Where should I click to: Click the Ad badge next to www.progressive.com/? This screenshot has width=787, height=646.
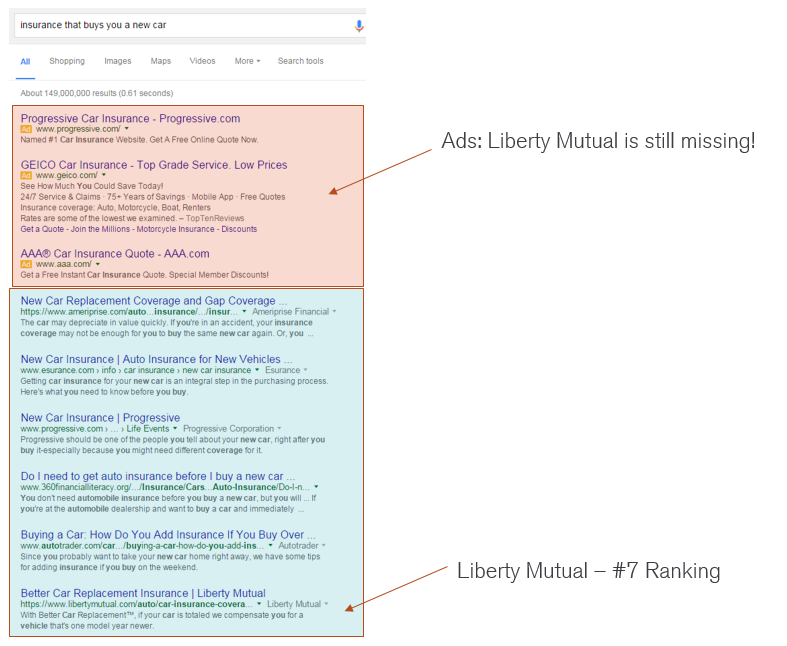pyautogui.click(x=26, y=129)
